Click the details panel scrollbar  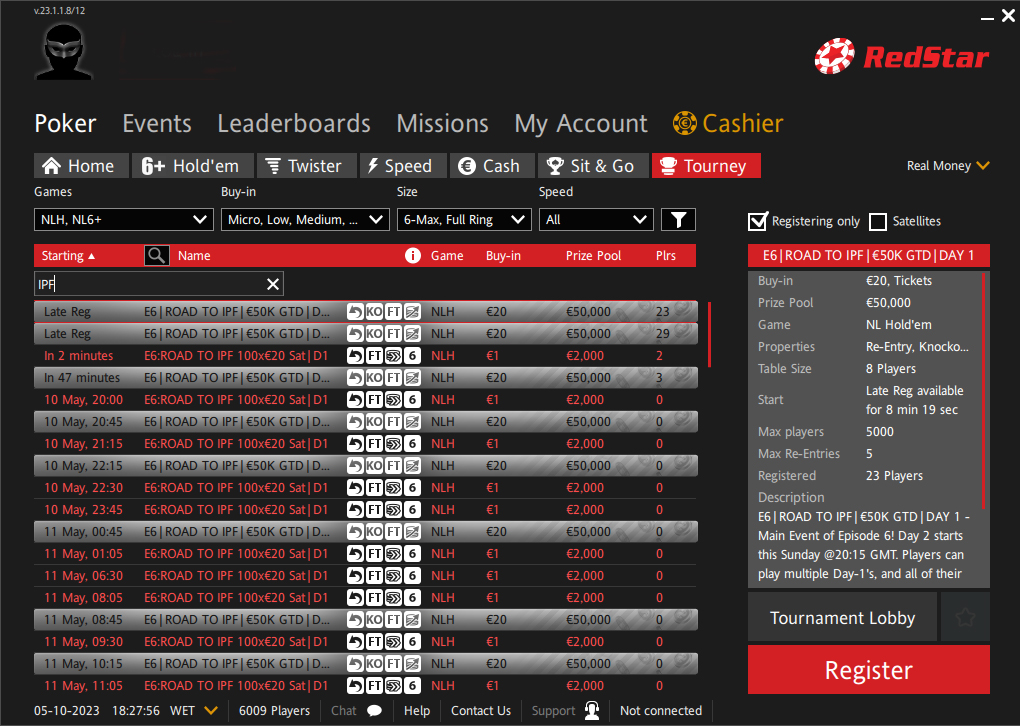pyautogui.click(x=984, y=389)
